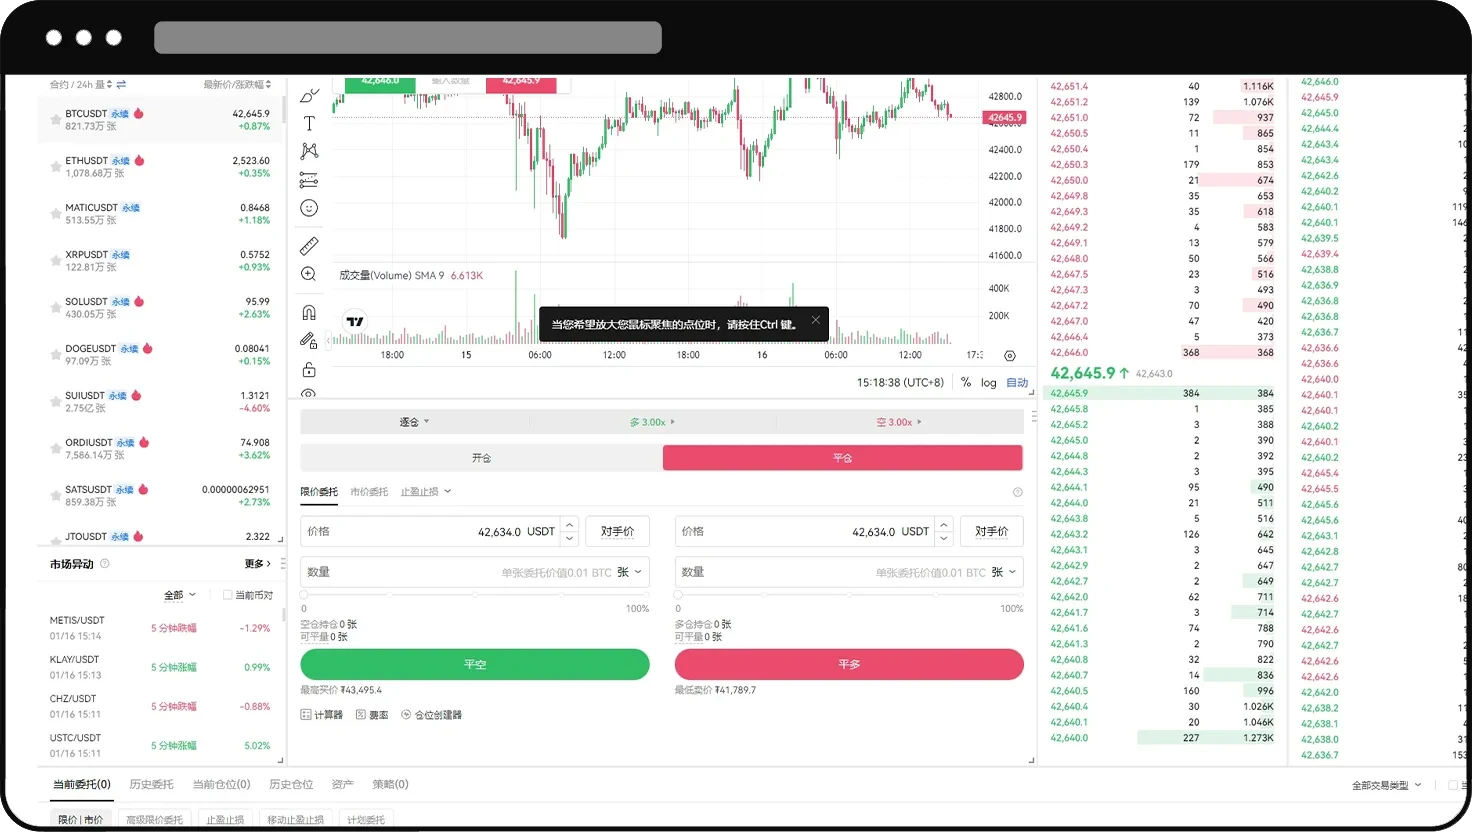Select the emoji annotation tool

(308, 208)
